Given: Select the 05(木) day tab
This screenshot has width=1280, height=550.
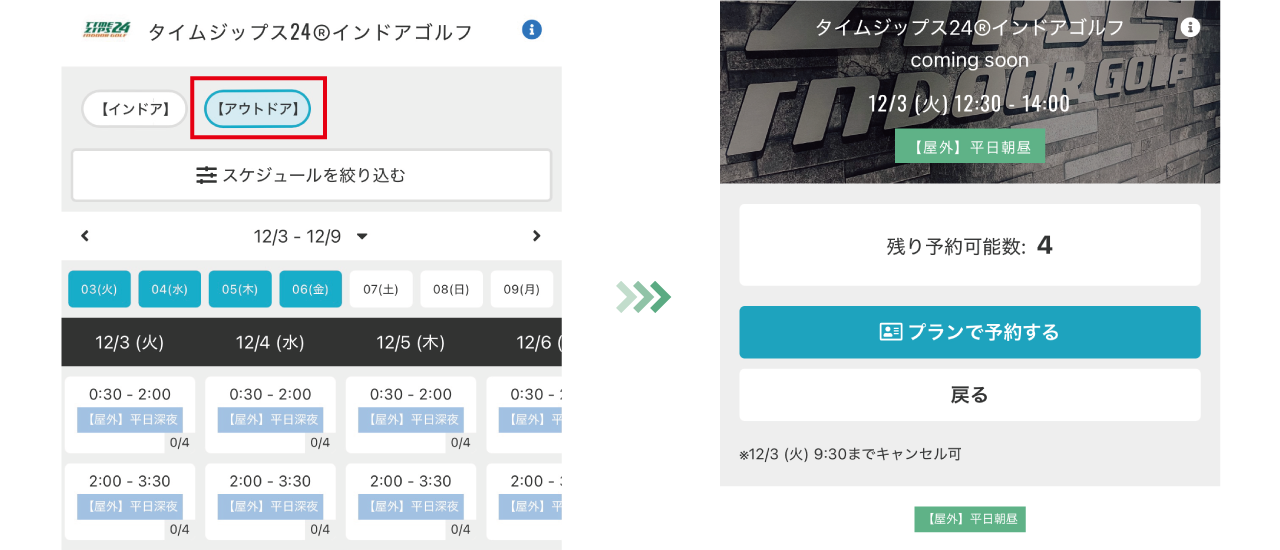Looking at the screenshot, I should 240,289.
